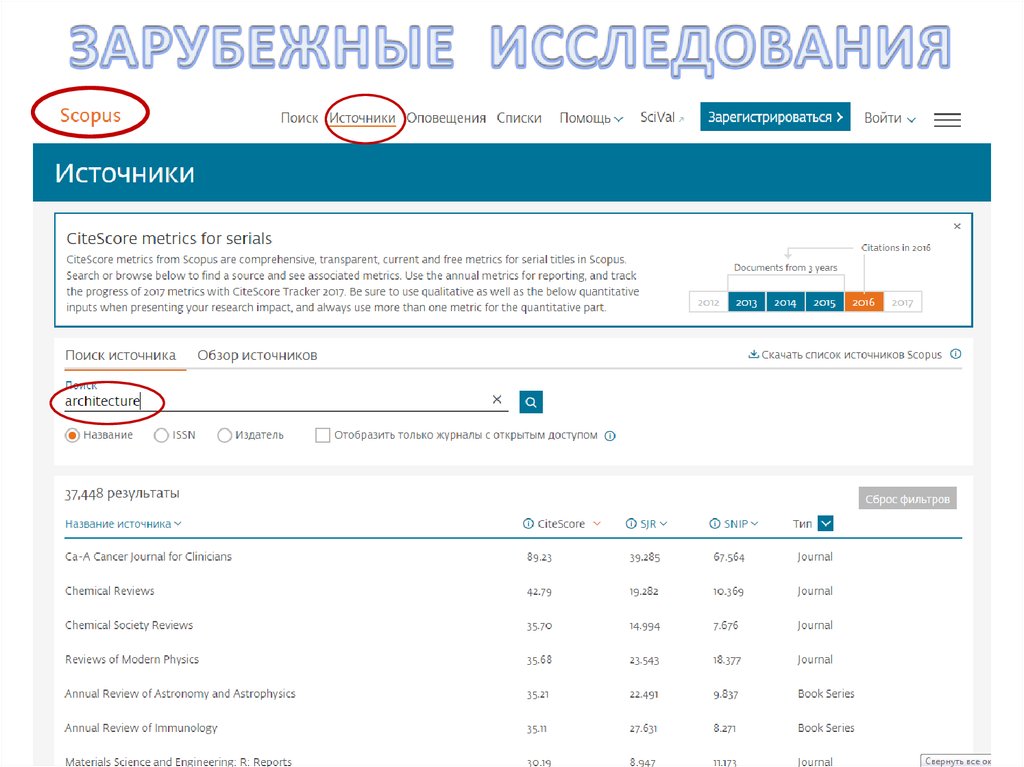Select the orange 2016 year box

click(x=863, y=302)
